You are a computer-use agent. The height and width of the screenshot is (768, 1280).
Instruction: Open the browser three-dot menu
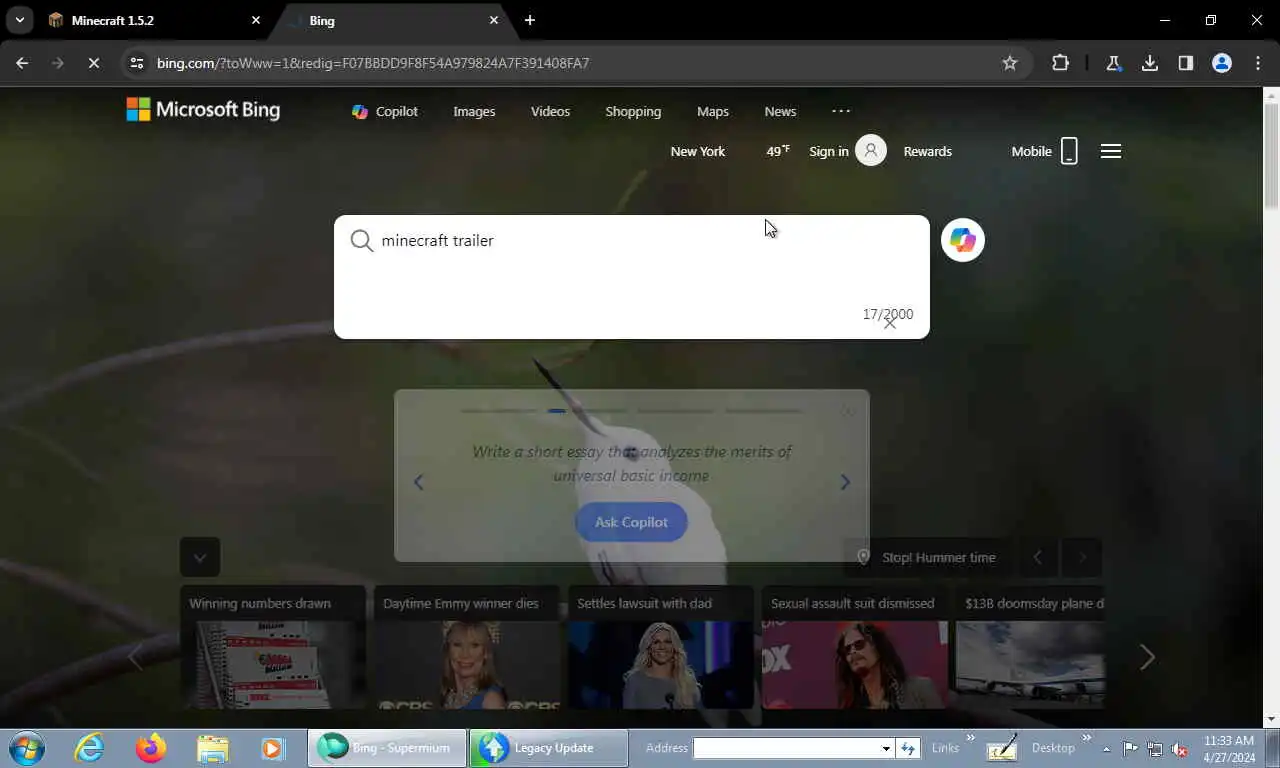(x=1258, y=63)
